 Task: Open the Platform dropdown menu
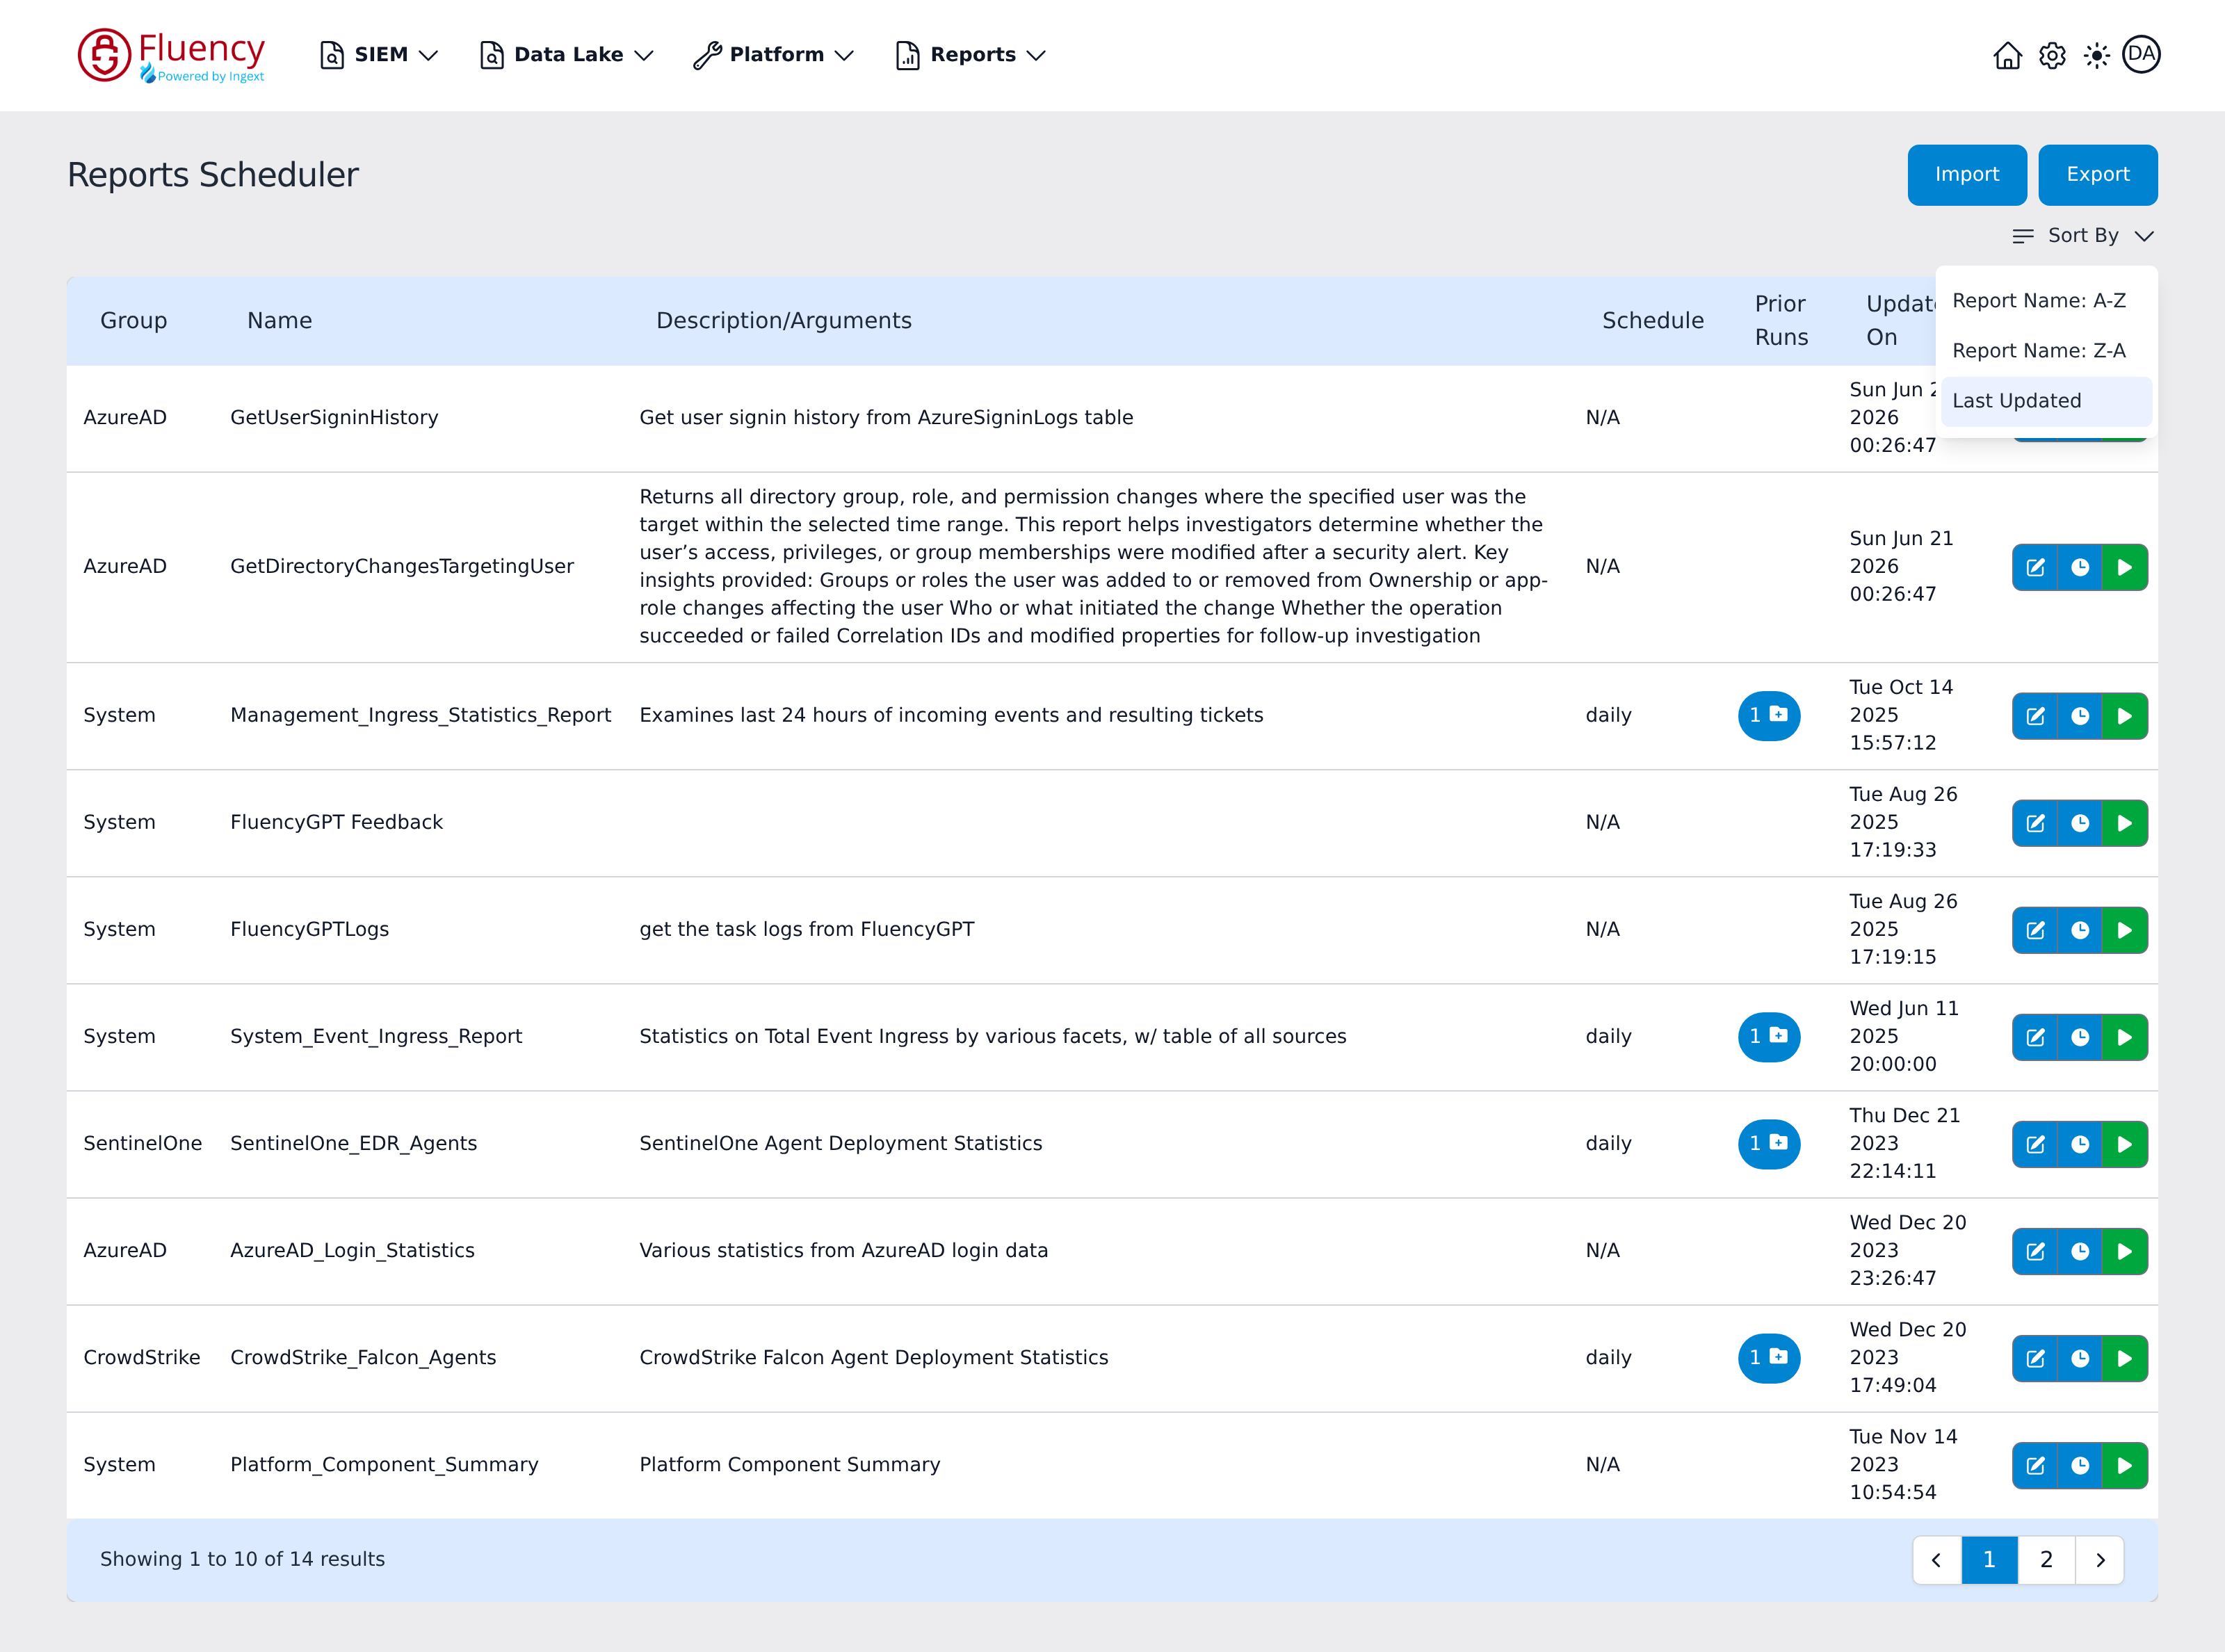click(773, 55)
